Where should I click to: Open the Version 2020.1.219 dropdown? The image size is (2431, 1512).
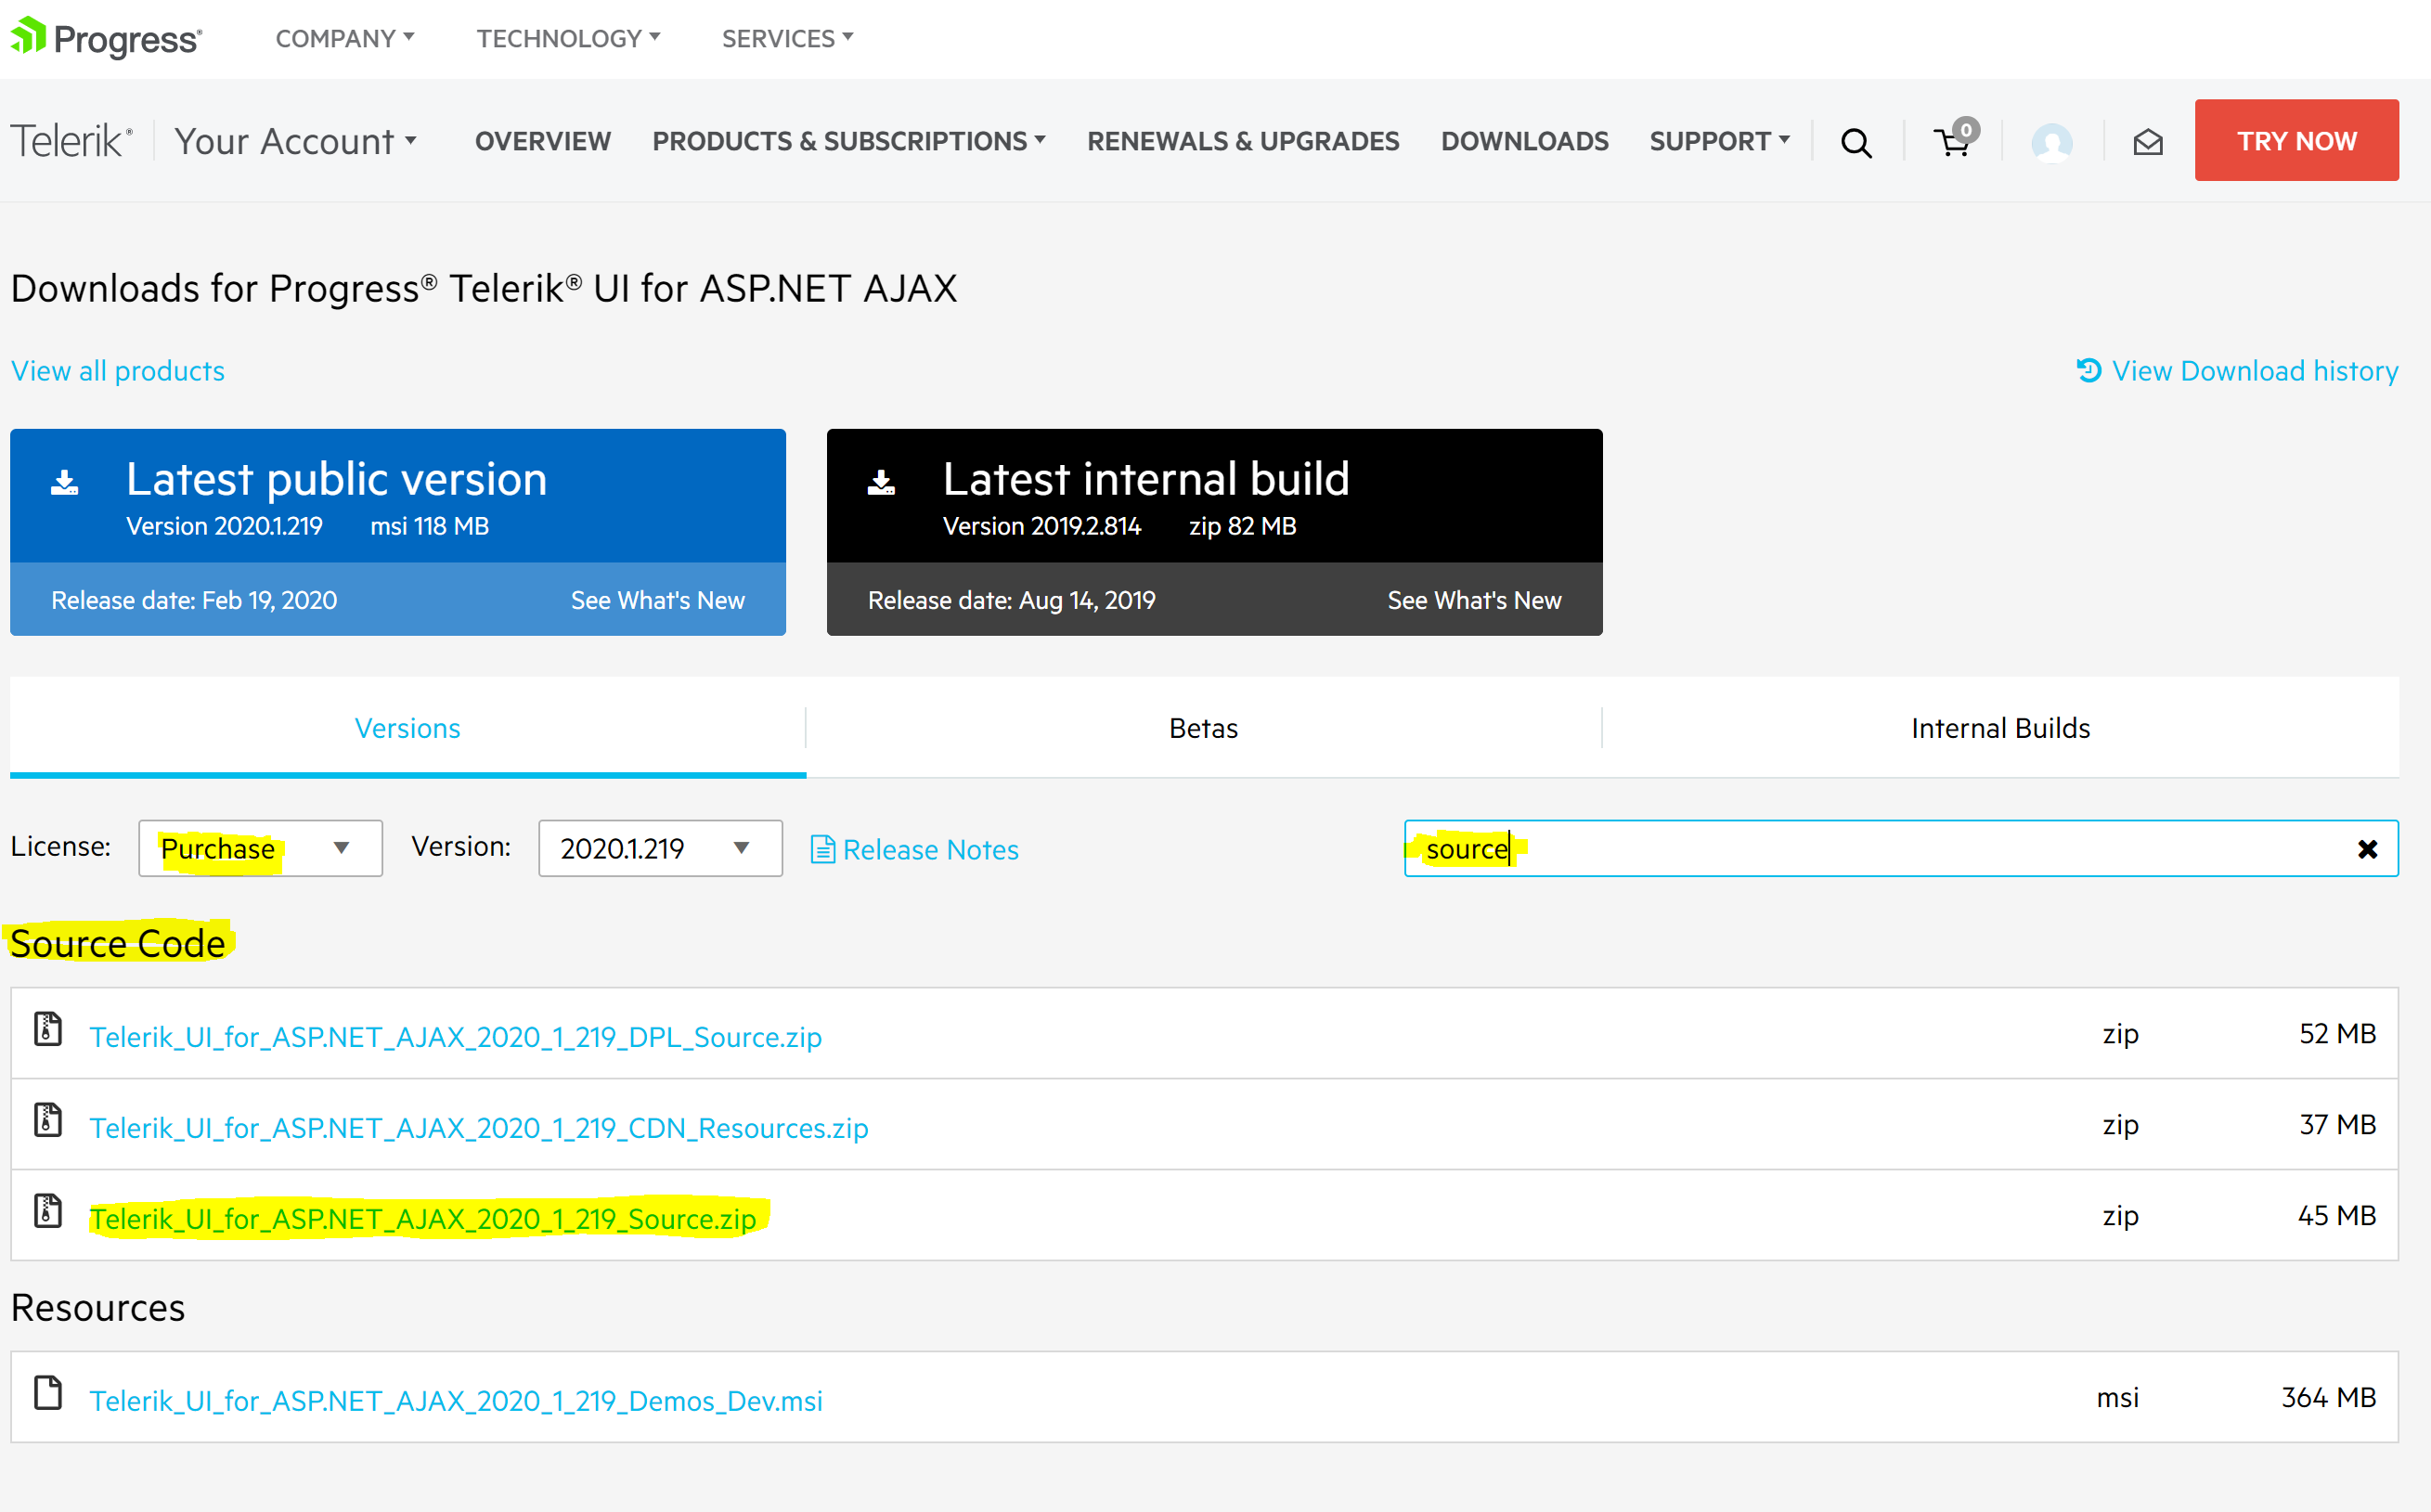pos(659,849)
